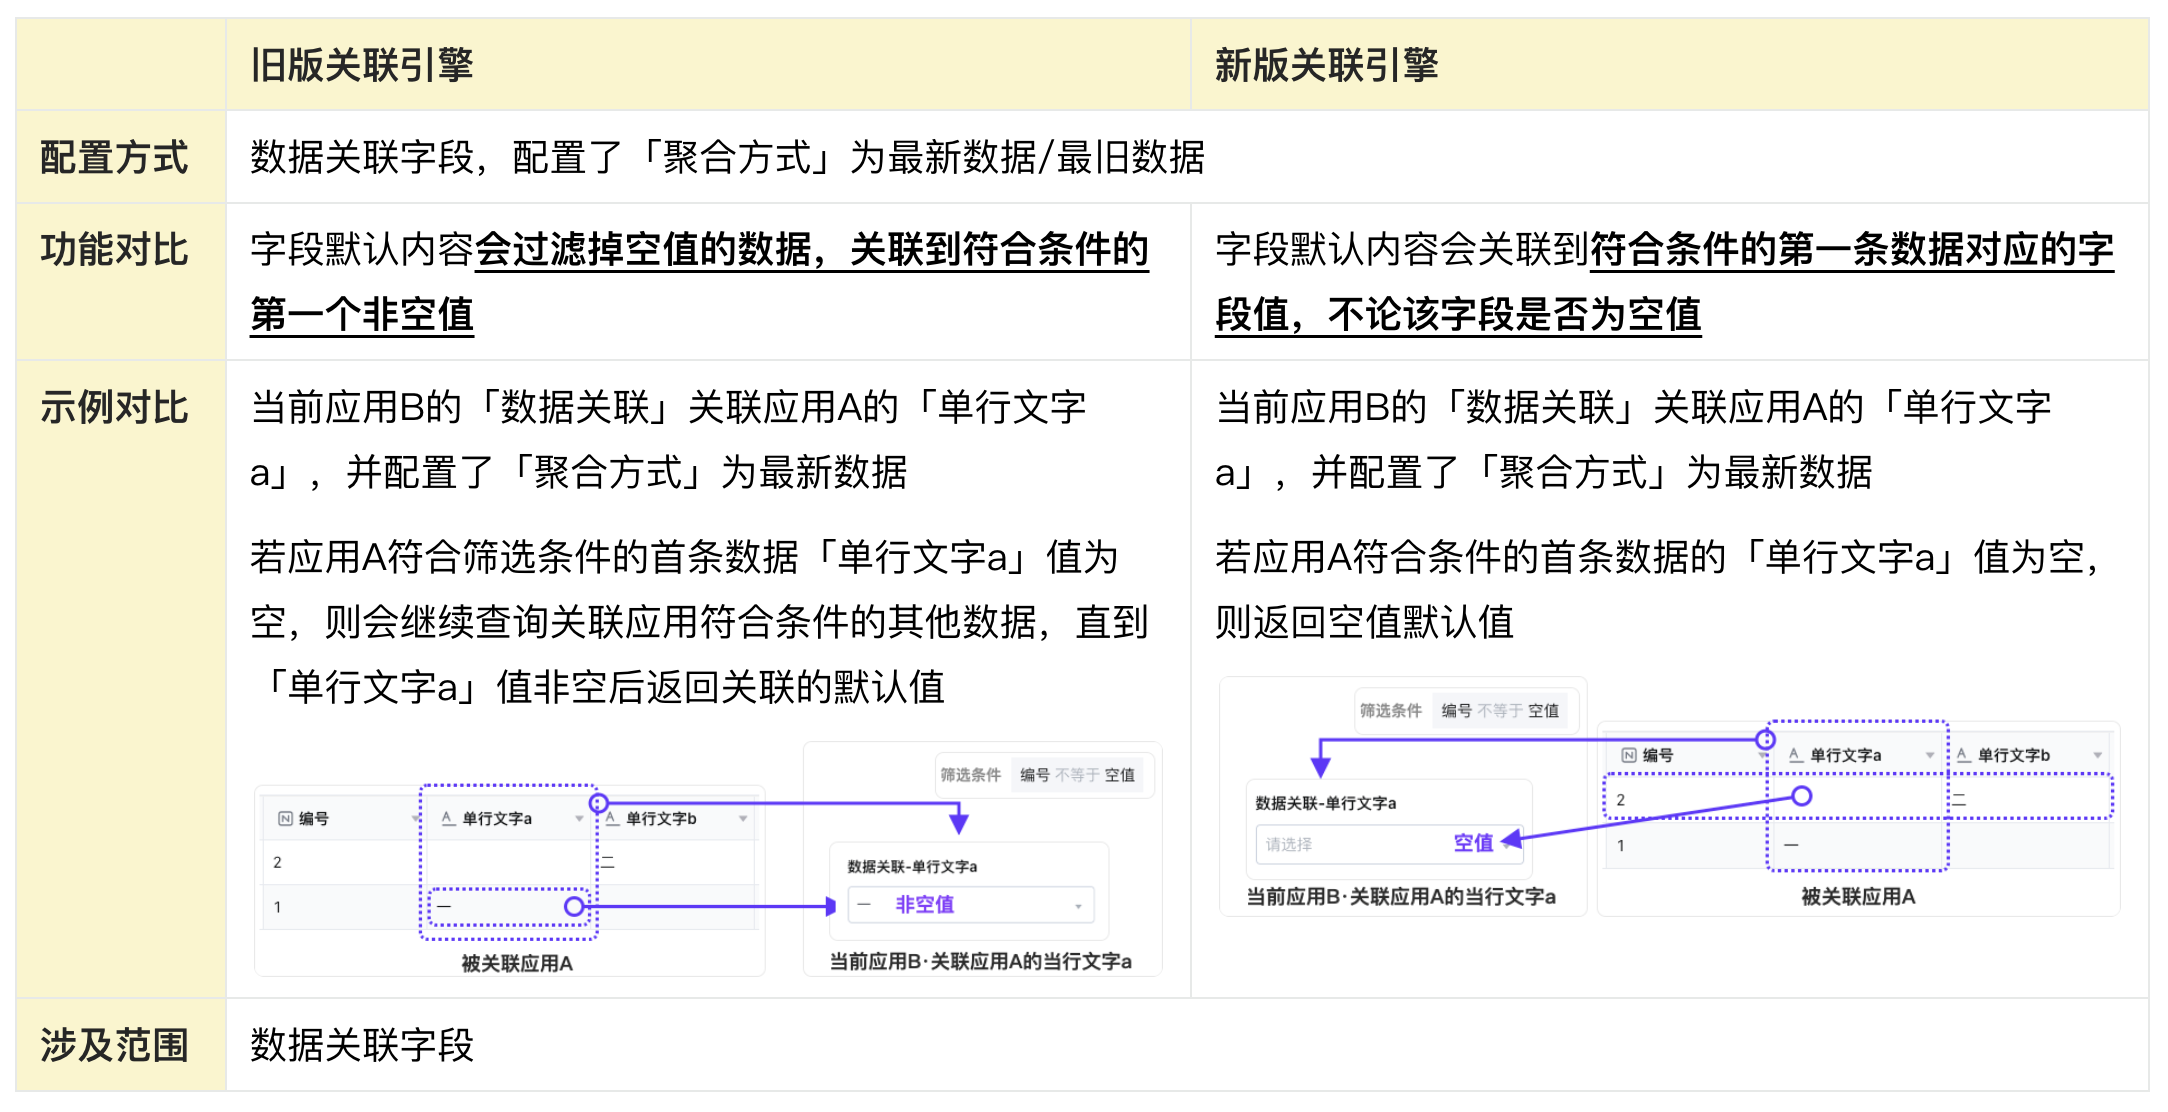Open the 单行文字a column dropdown arrow in 新版 example
This screenshot has width=2168, height=1112.
pos(1930,756)
